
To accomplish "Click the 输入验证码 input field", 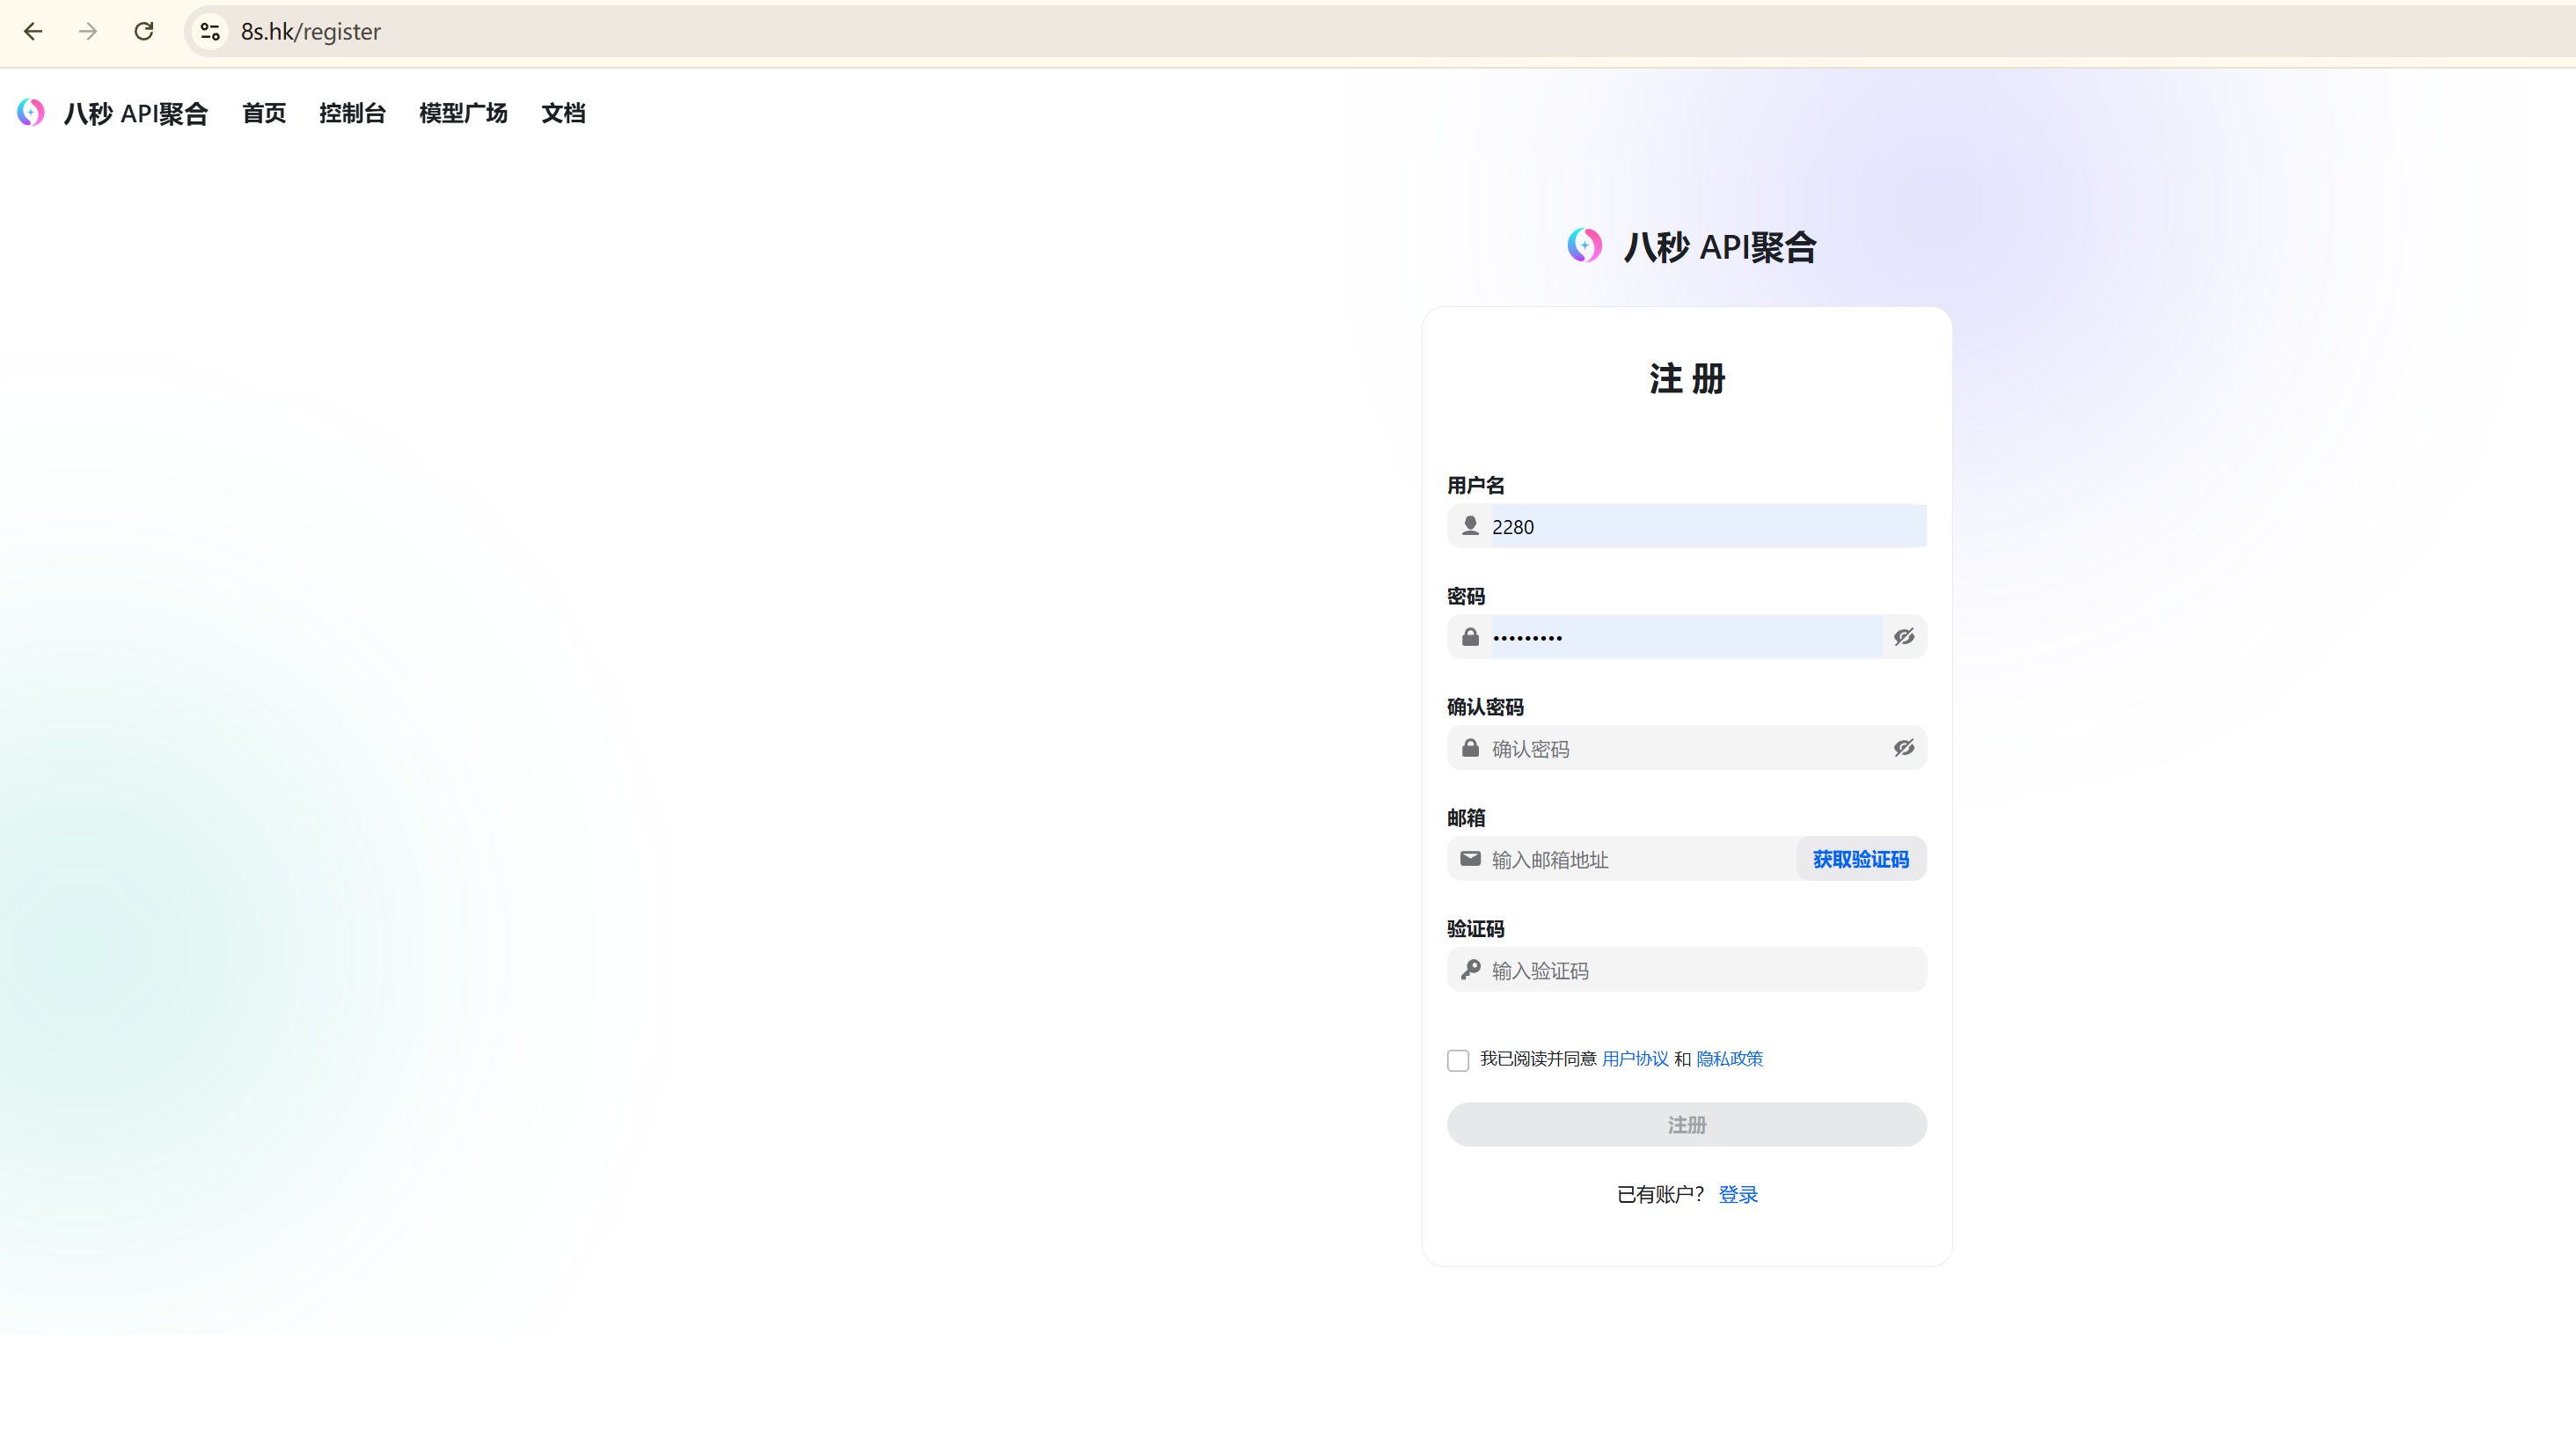I will click(1687, 970).
